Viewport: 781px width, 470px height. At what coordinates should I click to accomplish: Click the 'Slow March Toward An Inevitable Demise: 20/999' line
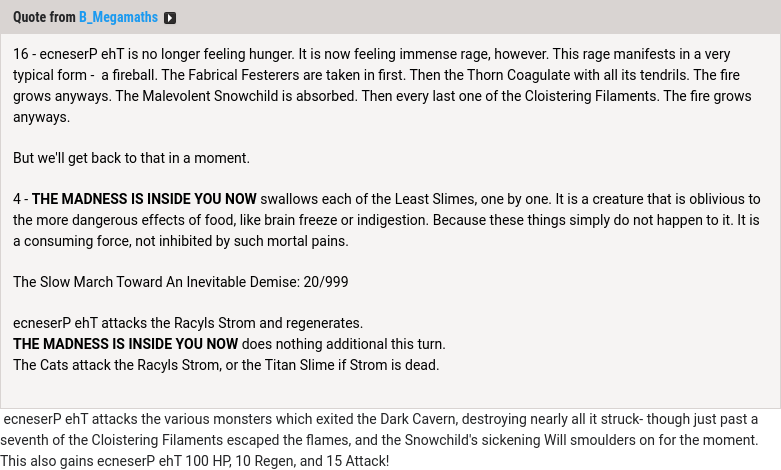tap(180, 282)
